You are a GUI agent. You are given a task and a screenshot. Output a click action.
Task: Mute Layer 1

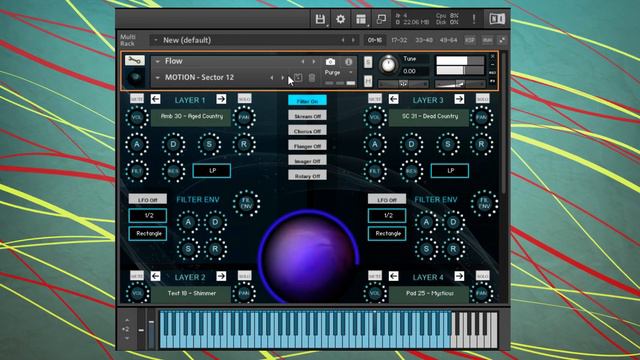pos(137,99)
